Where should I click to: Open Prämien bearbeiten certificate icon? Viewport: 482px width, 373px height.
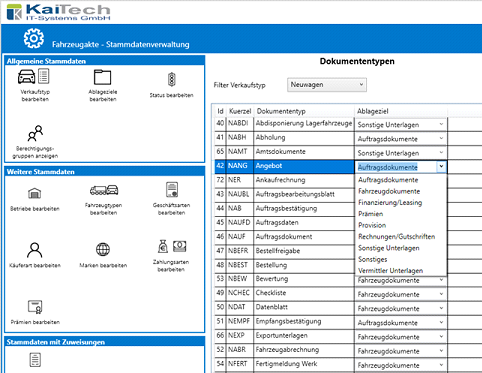[x=35, y=307]
